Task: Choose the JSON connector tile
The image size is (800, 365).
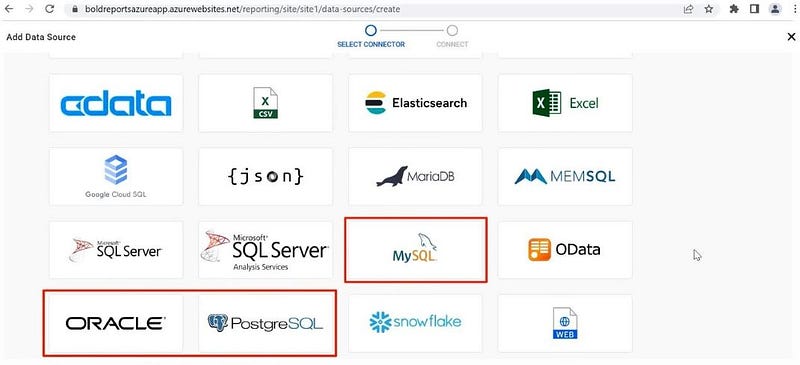Action: (x=265, y=177)
